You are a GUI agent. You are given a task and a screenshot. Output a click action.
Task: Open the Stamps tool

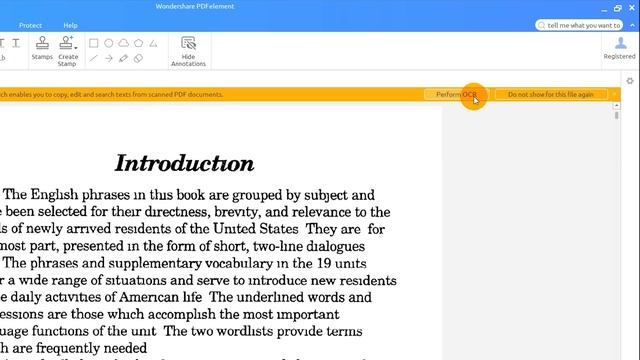tap(42, 48)
